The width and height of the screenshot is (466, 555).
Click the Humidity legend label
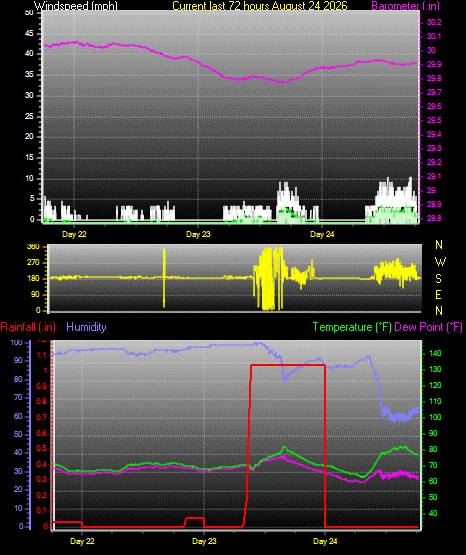pyautogui.click(x=86, y=327)
